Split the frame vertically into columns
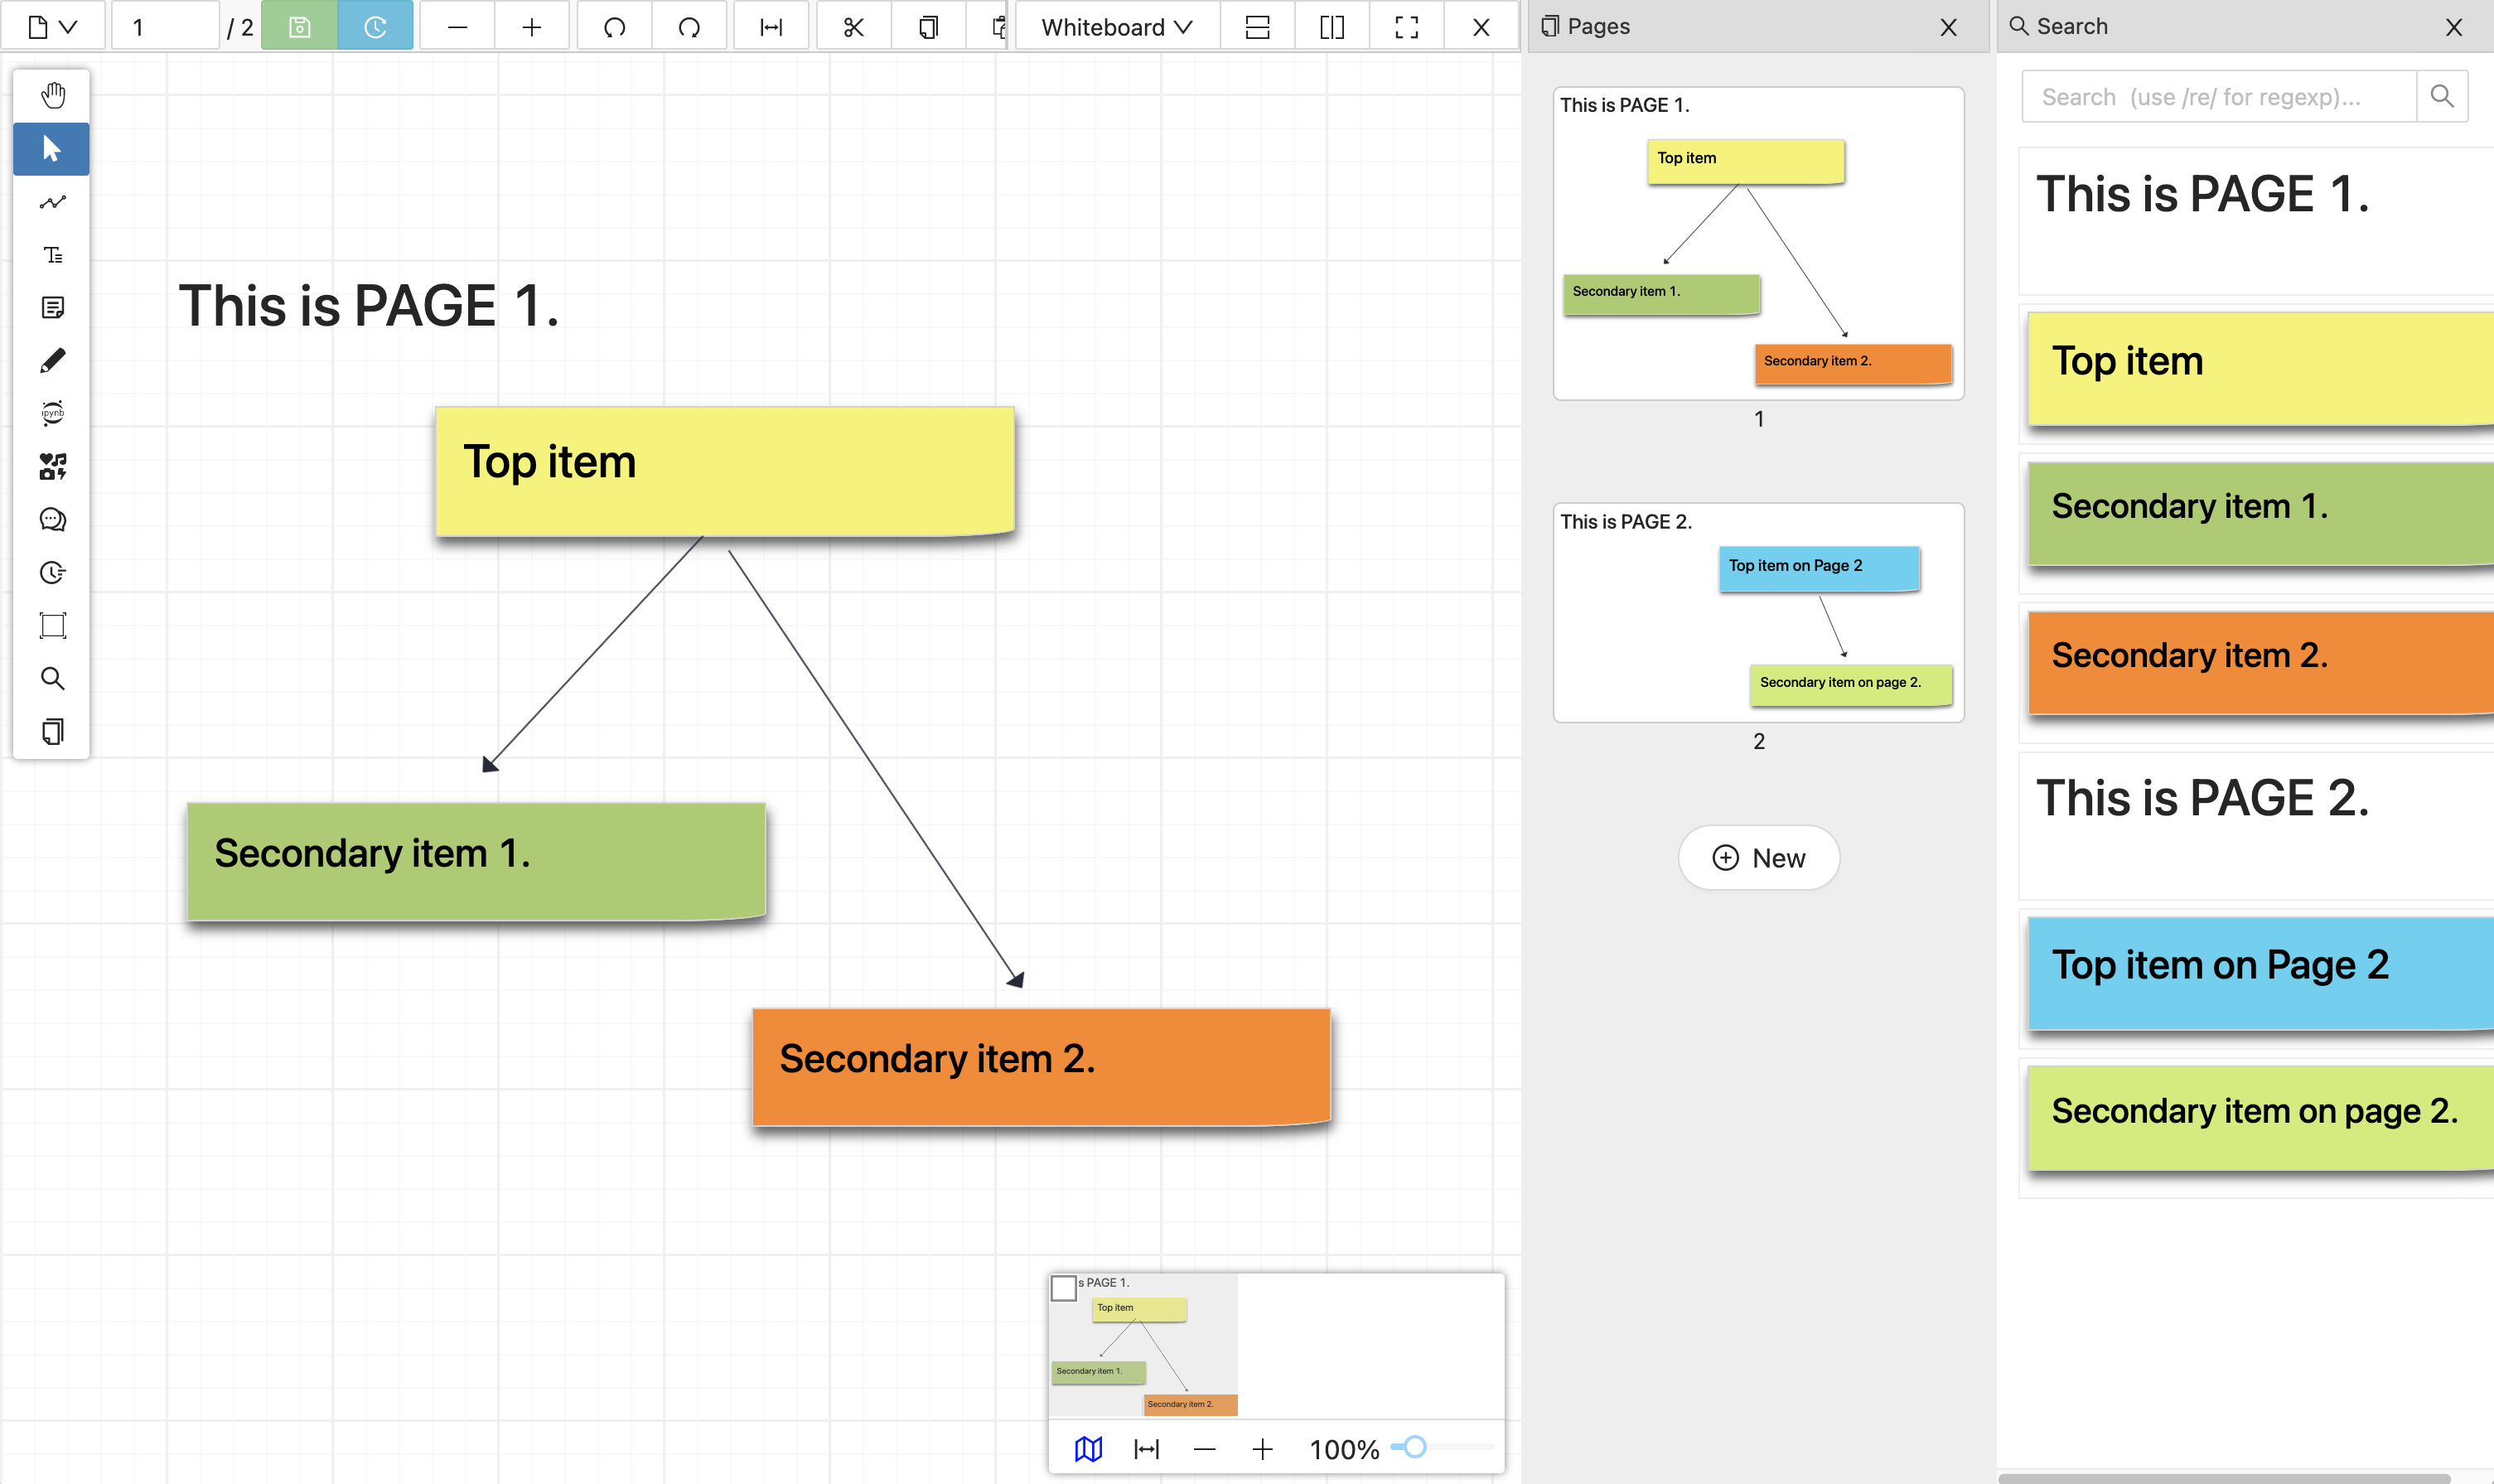 tap(1332, 27)
